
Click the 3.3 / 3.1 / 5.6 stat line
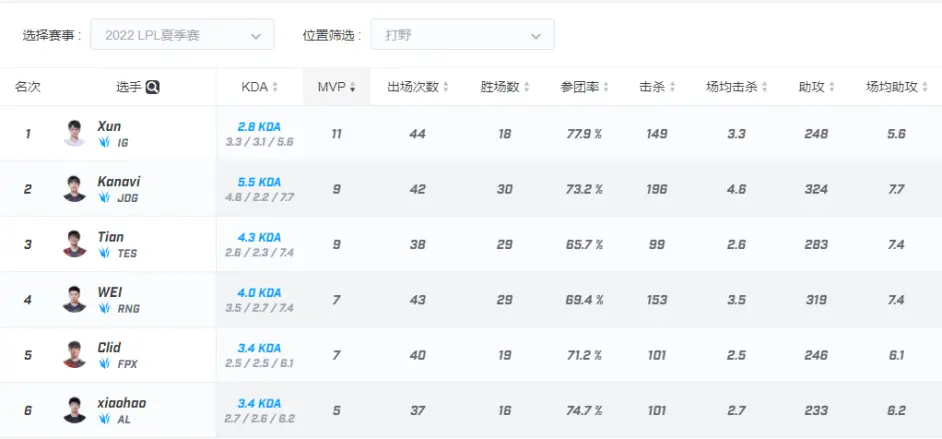point(260,142)
